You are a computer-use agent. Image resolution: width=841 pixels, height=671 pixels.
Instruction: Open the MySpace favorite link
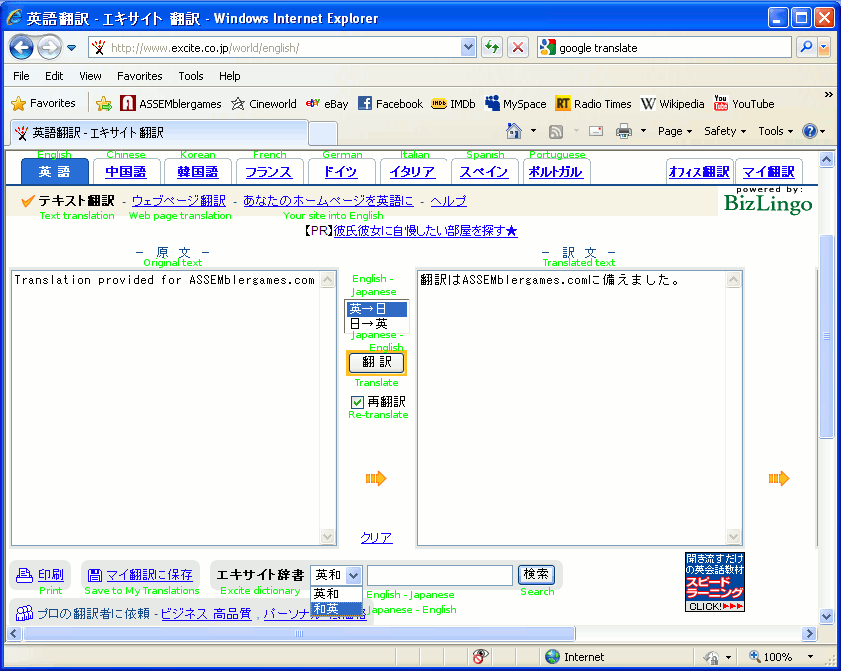pos(515,104)
